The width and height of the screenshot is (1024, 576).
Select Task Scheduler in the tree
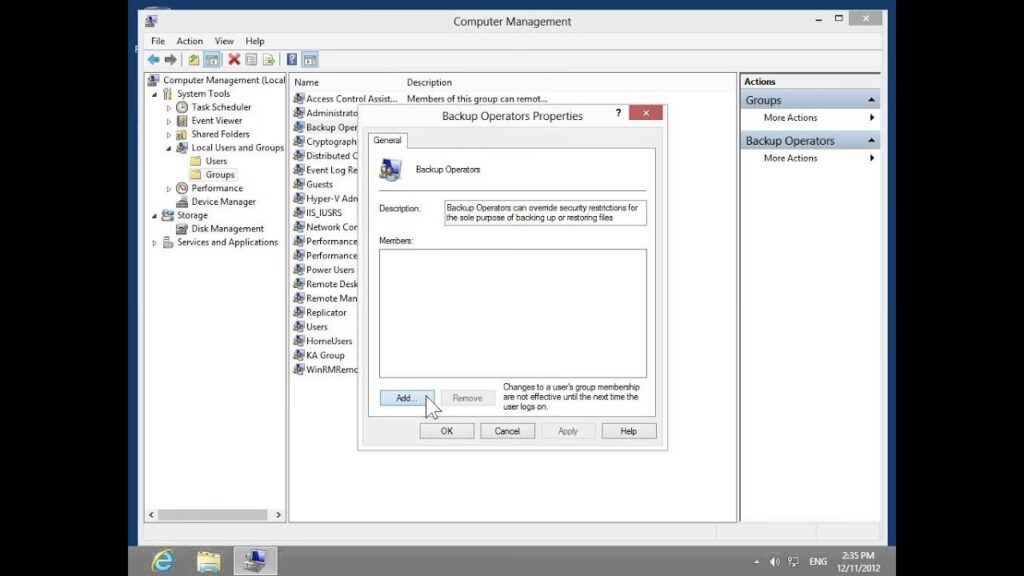[221, 107]
